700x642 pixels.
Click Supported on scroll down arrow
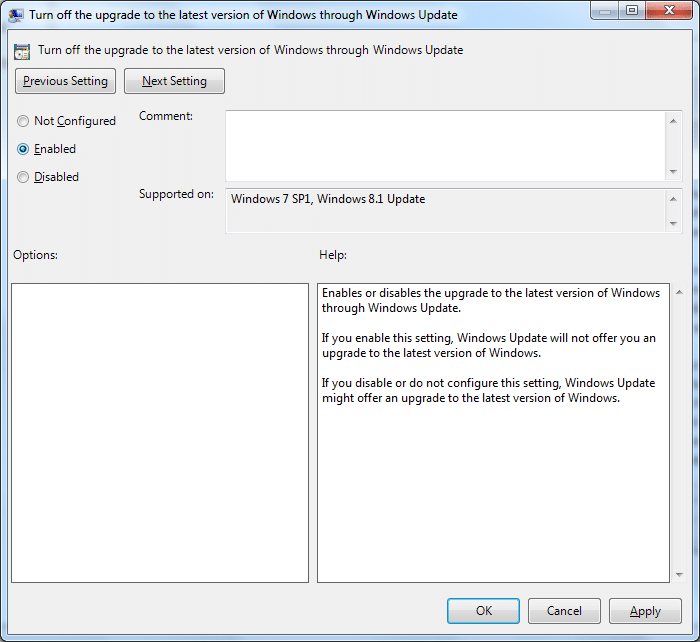click(x=673, y=224)
